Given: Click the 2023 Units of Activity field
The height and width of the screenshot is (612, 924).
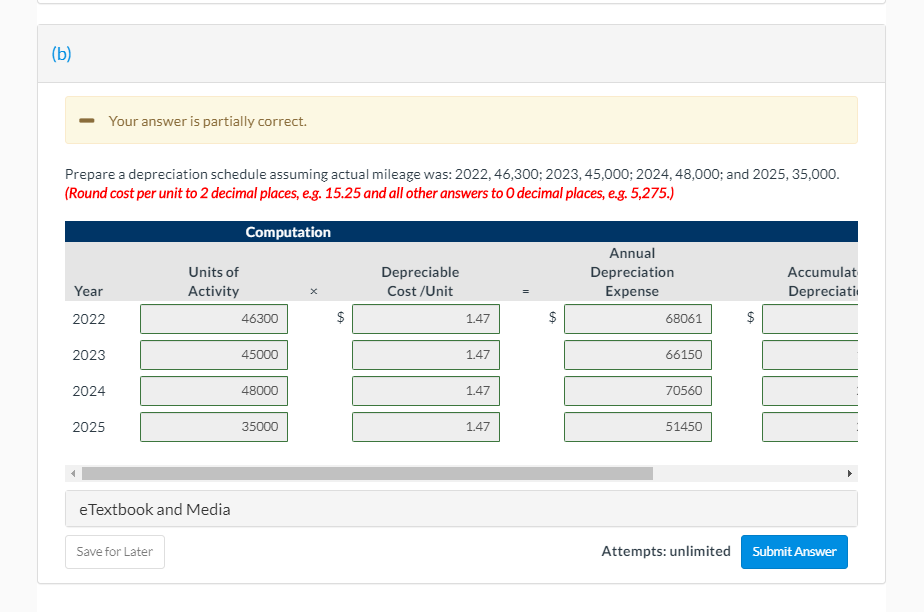Looking at the screenshot, I should 214,355.
